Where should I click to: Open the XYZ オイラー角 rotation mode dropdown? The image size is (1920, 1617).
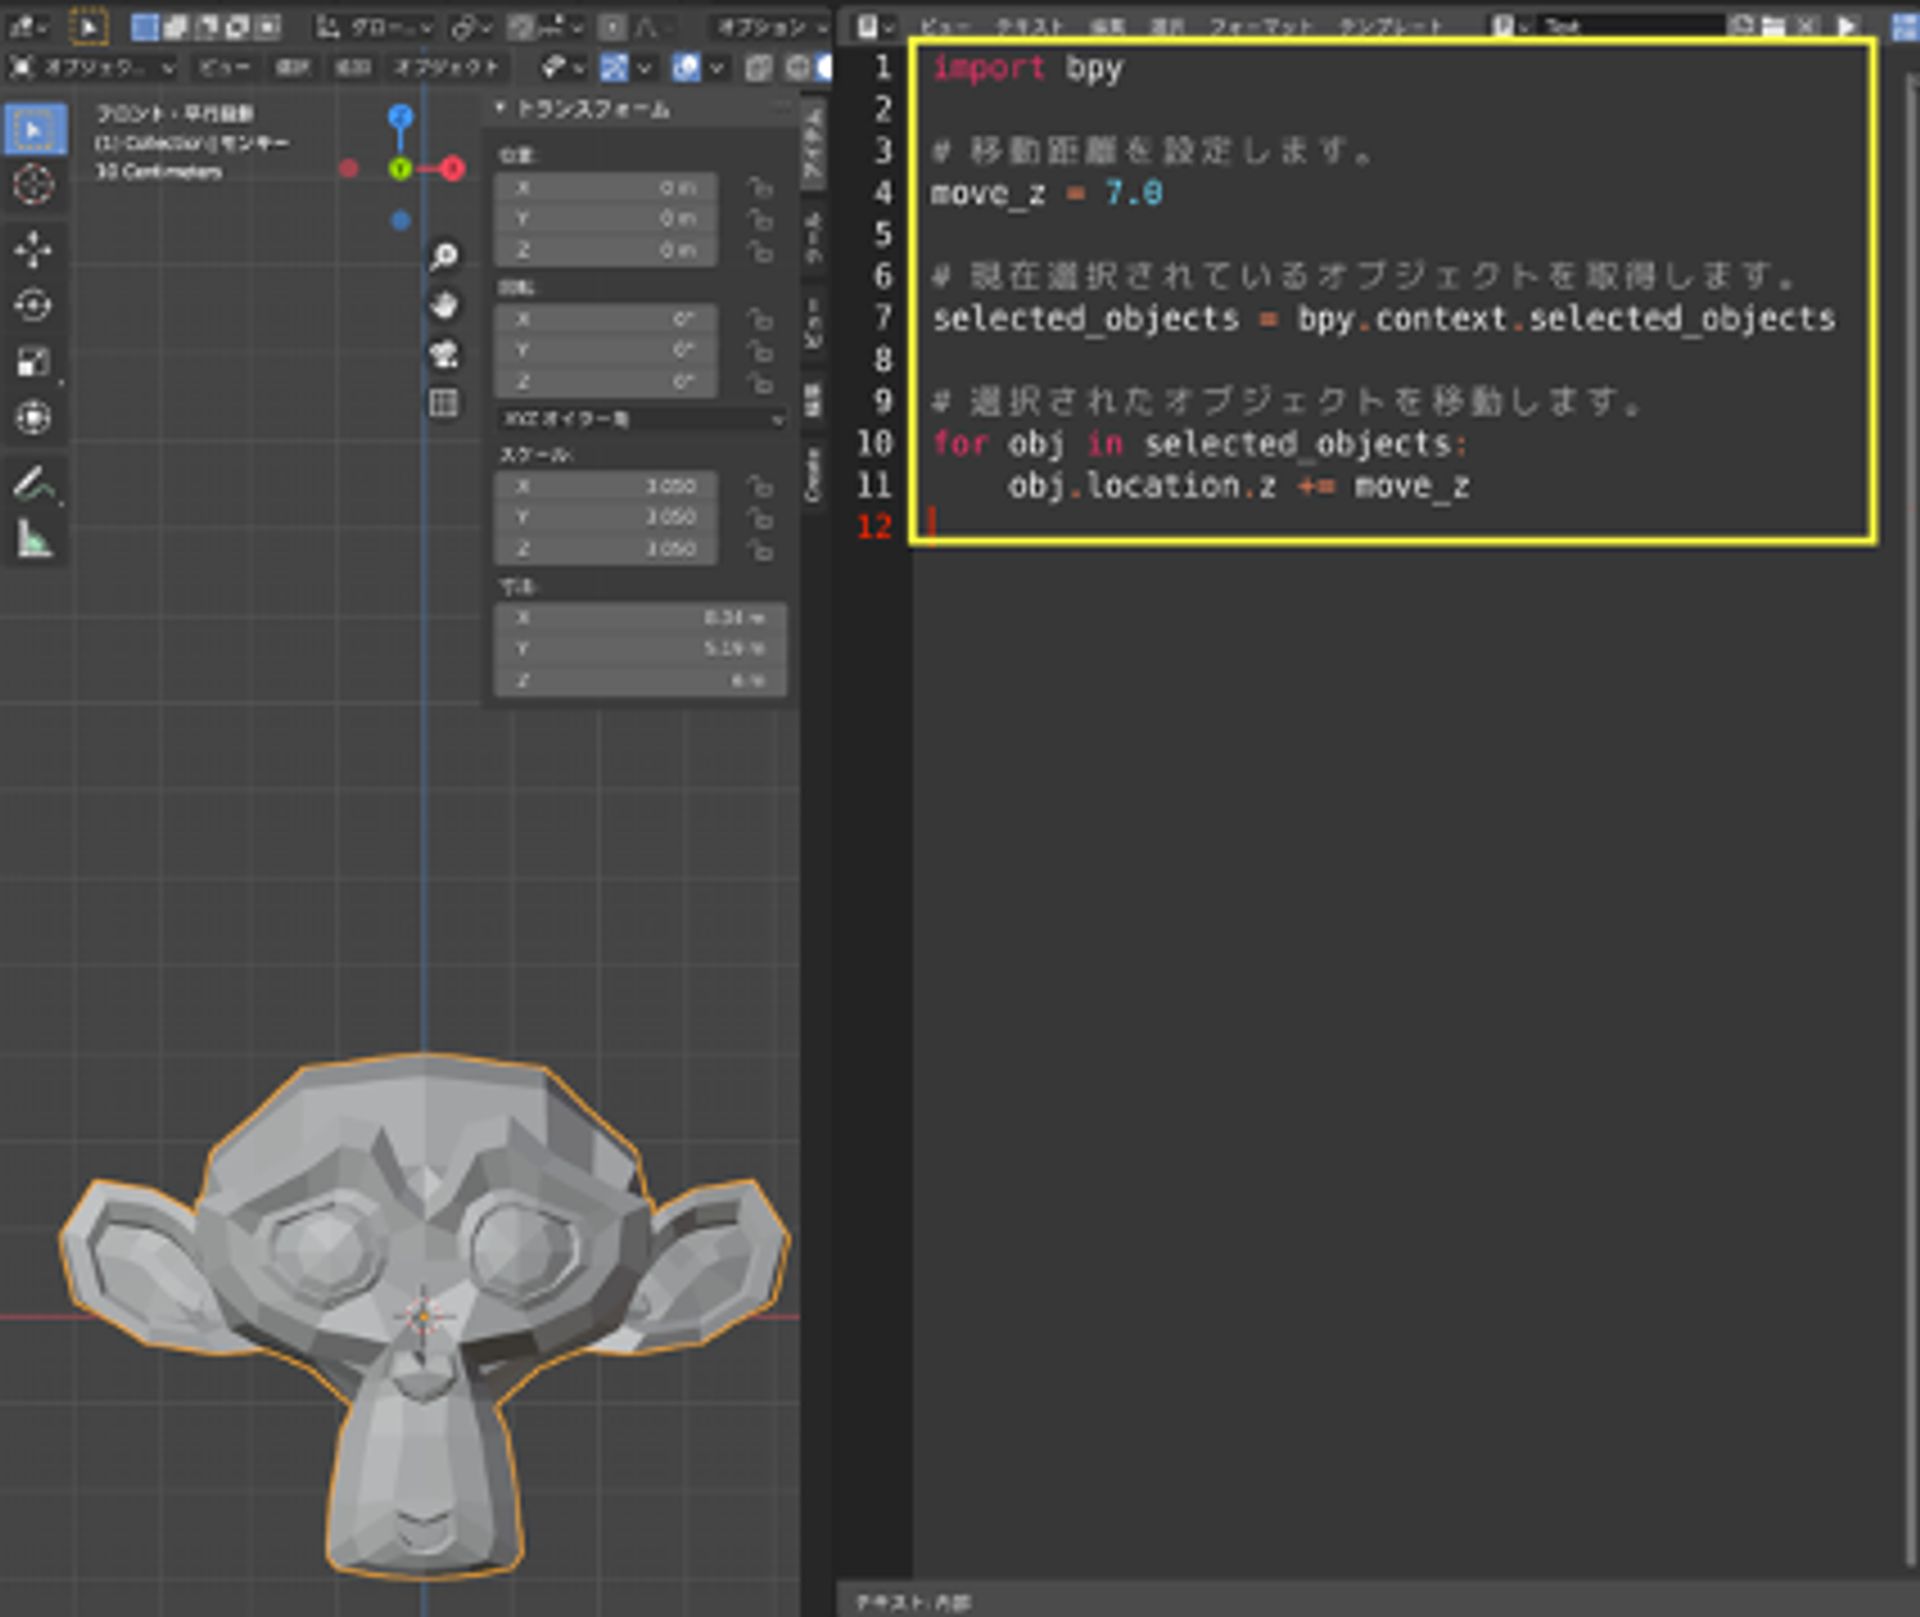[640, 419]
